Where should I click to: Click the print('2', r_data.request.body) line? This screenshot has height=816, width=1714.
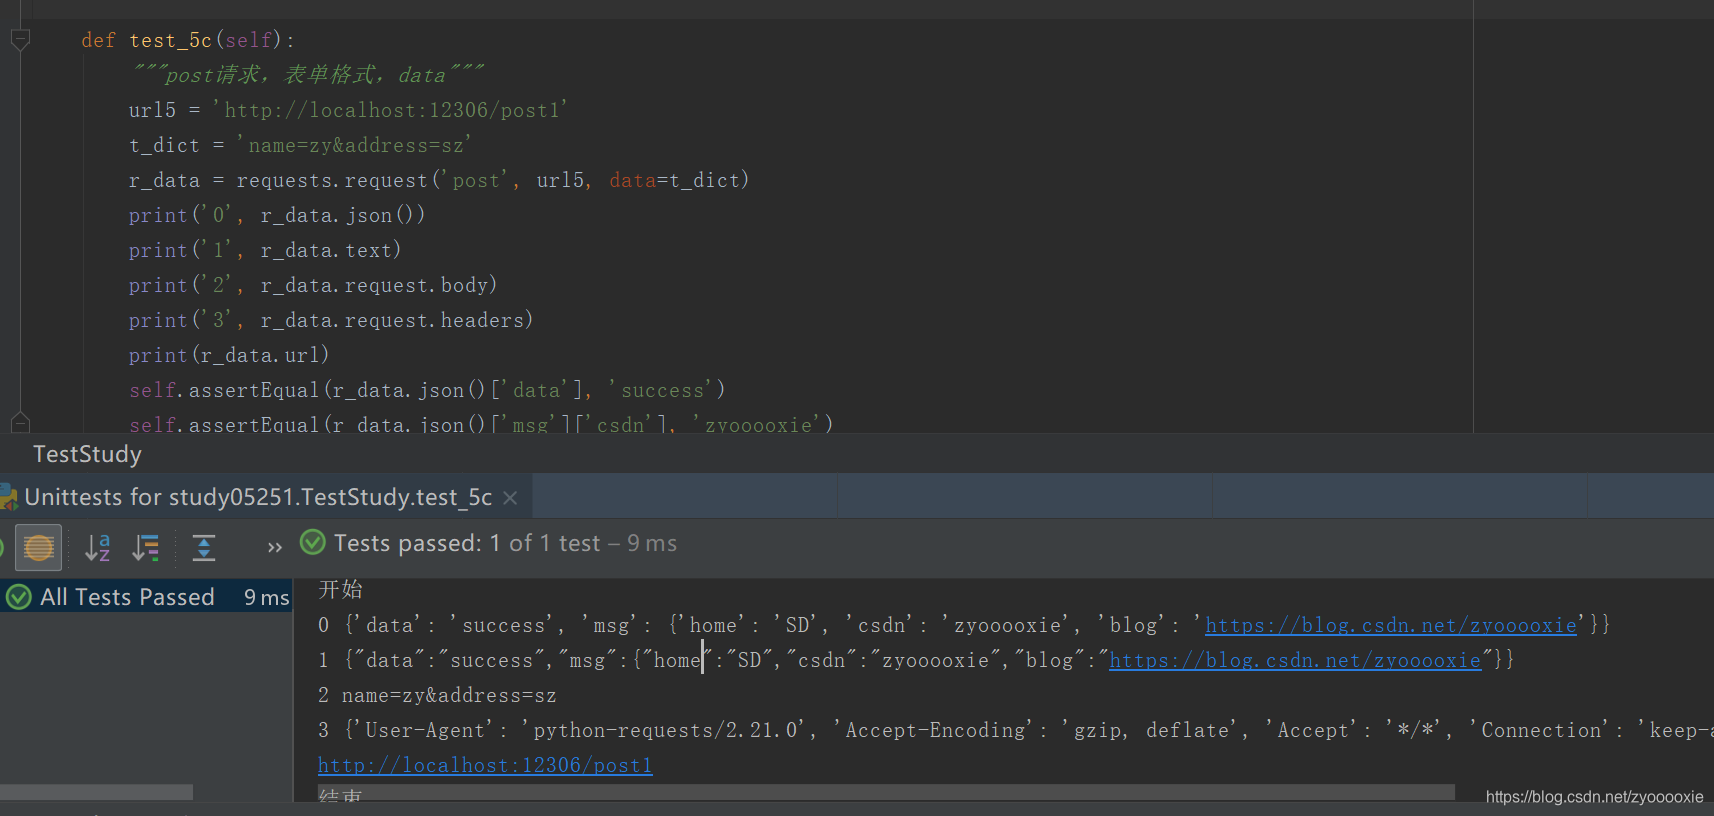coord(313,285)
